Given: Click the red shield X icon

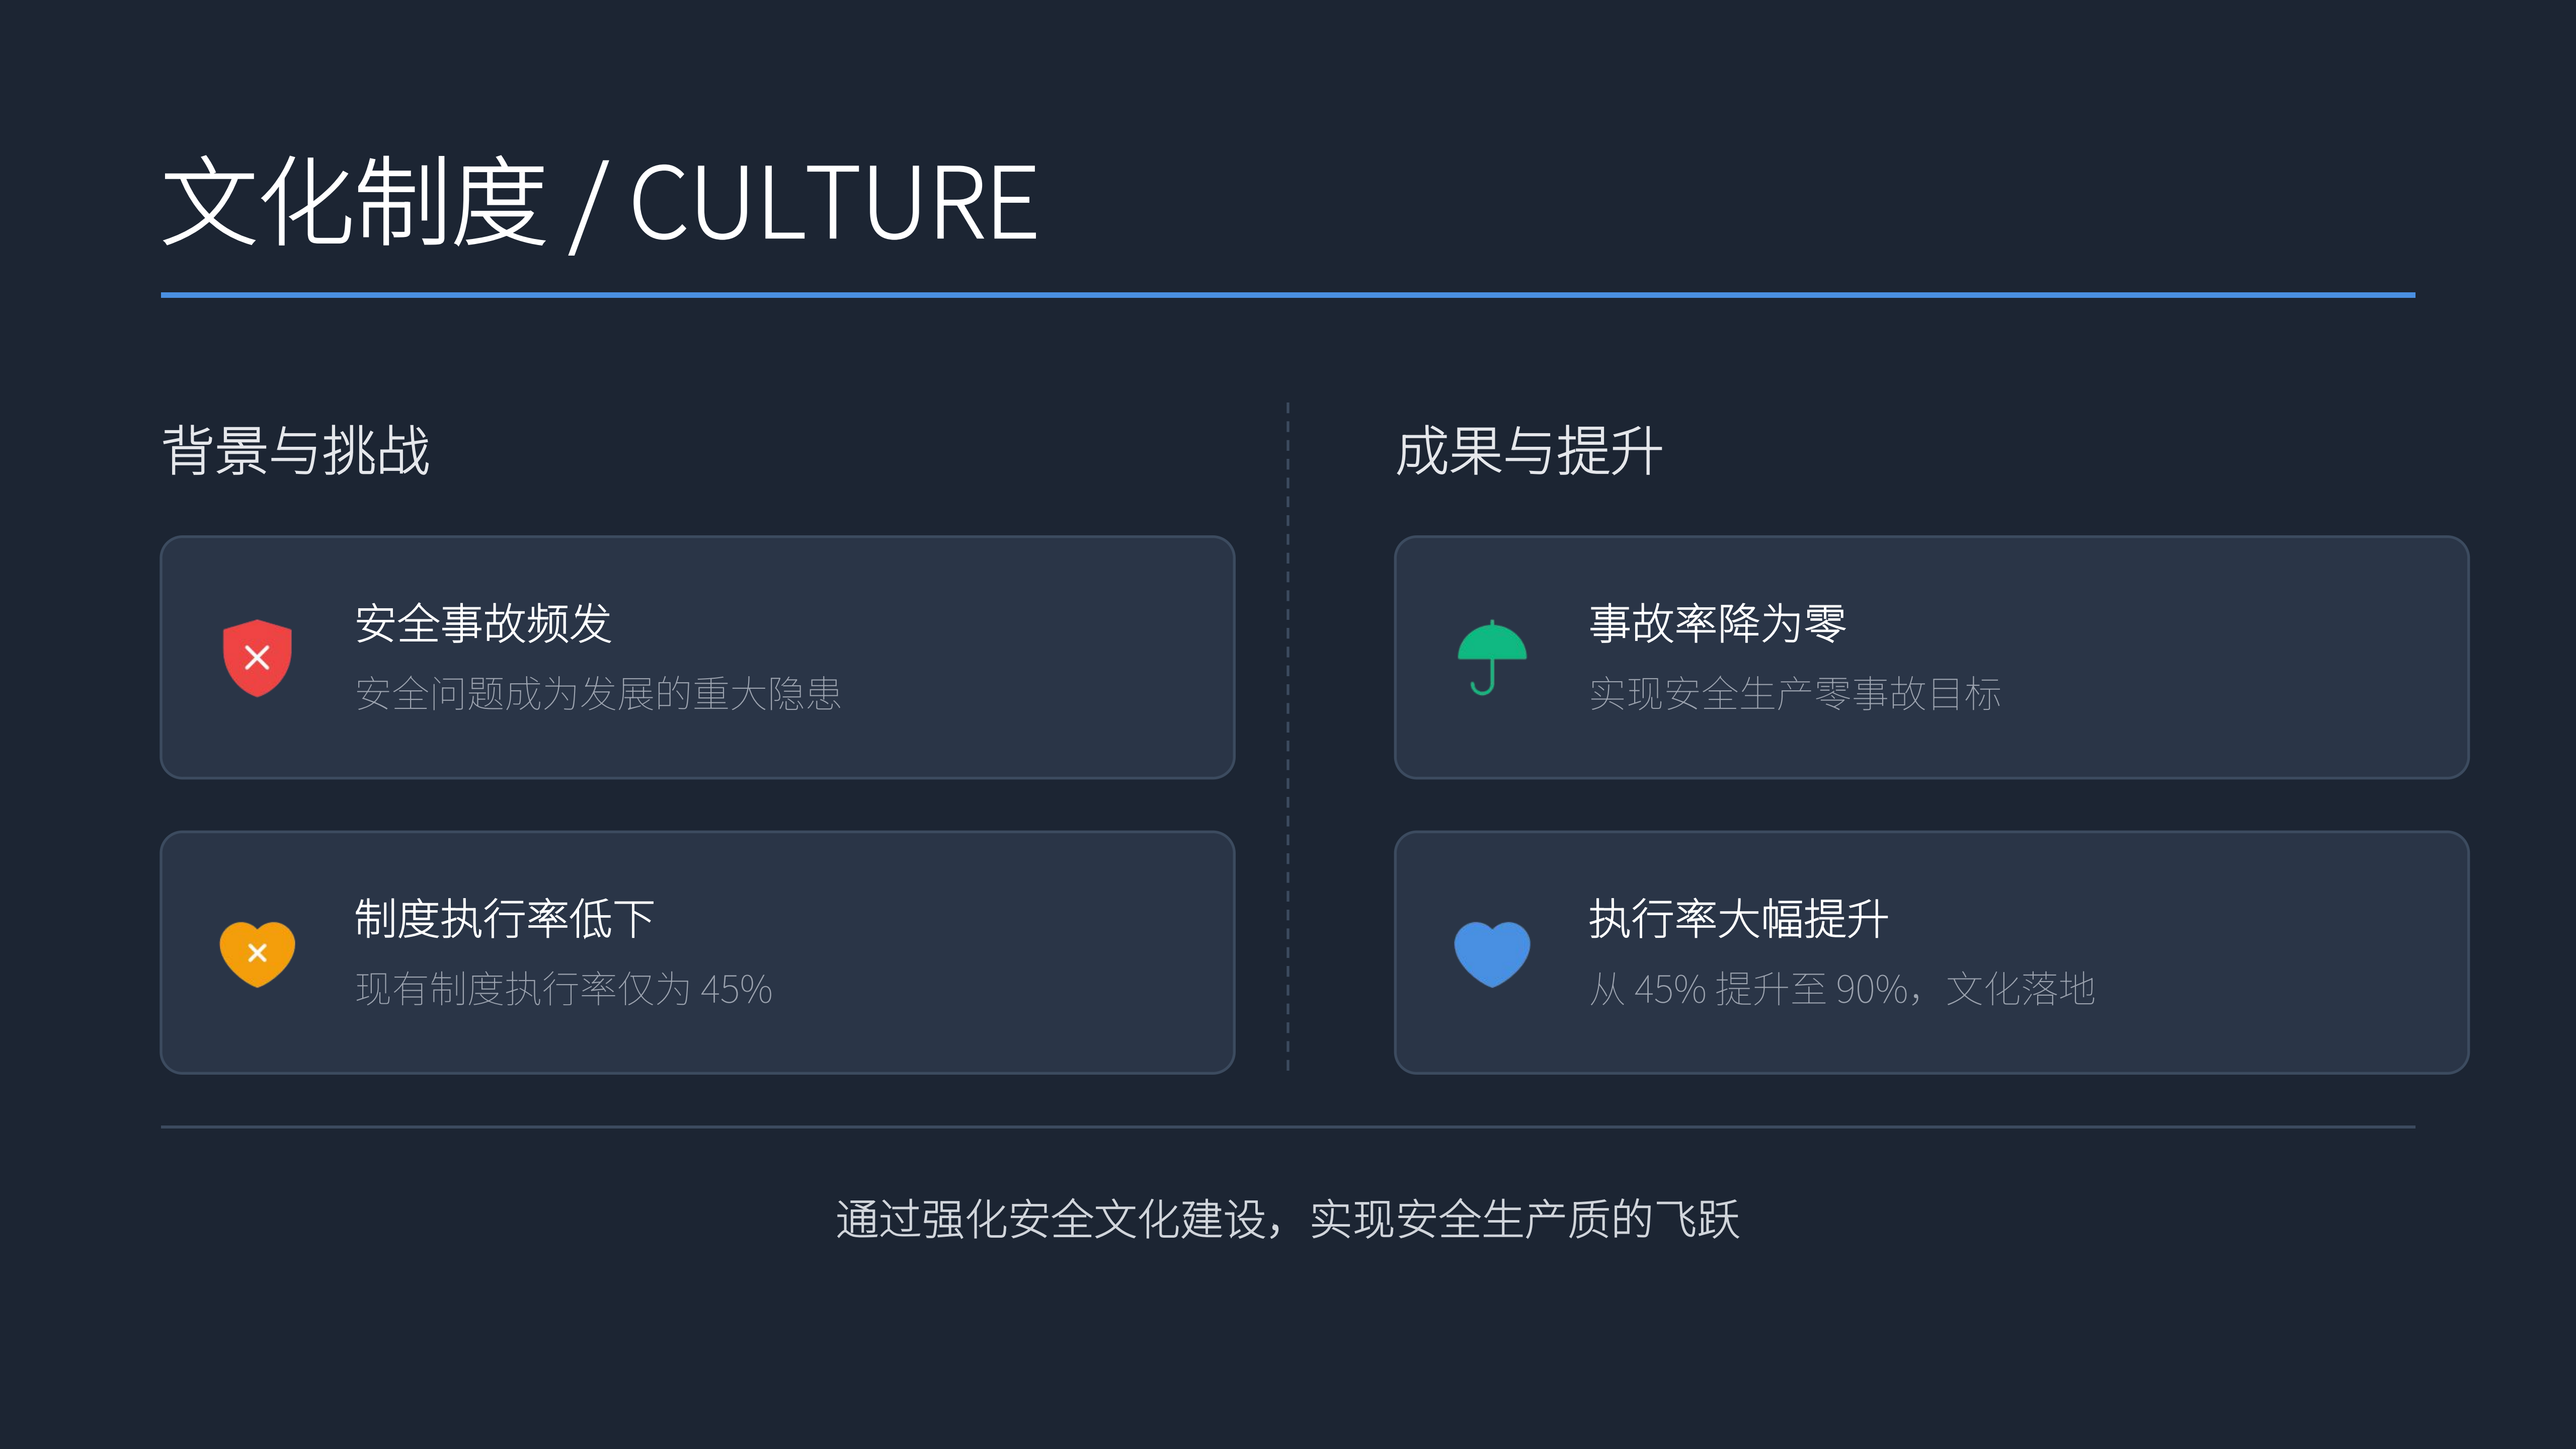Looking at the screenshot, I should pos(257,657).
